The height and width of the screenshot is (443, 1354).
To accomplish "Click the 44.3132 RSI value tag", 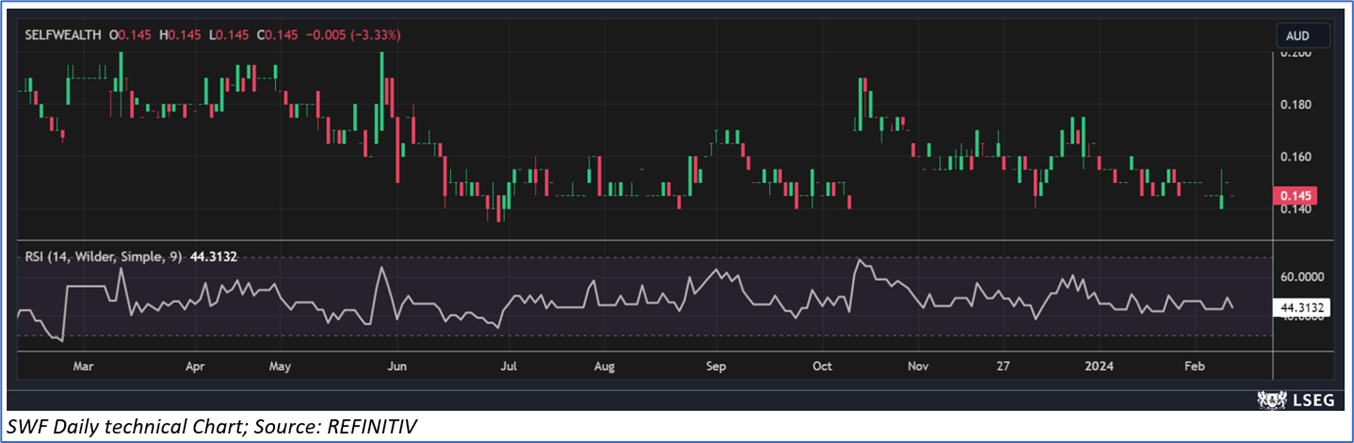I will pyautogui.click(x=1304, y=308).
